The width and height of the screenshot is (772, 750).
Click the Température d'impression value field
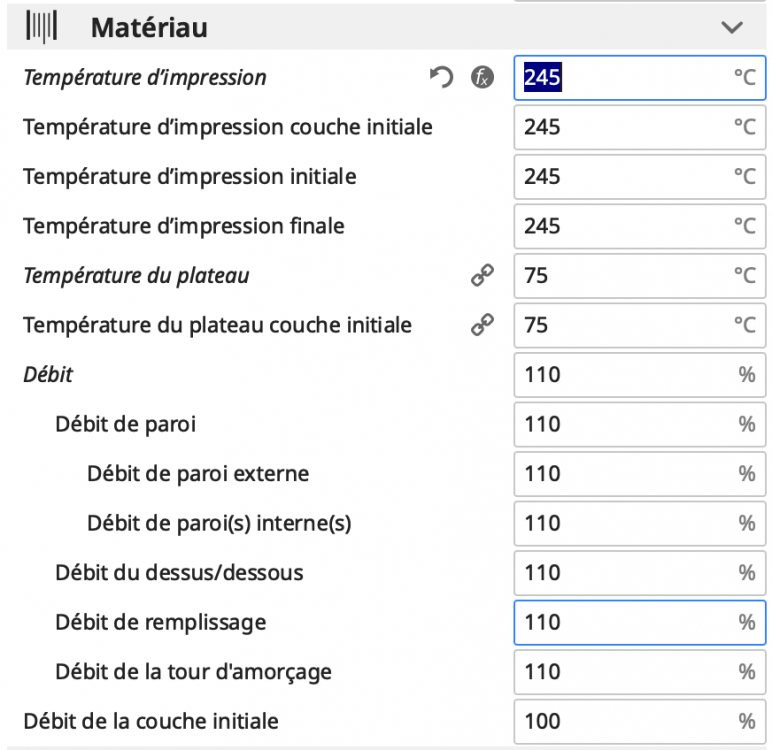click(639, 78)
